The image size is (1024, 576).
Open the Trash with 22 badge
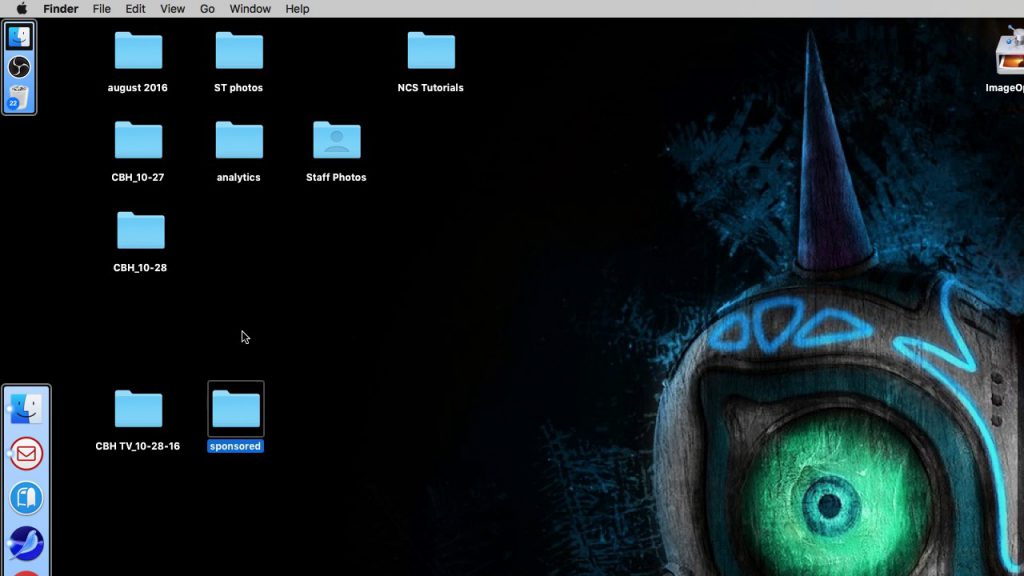(x=19, y=97)
